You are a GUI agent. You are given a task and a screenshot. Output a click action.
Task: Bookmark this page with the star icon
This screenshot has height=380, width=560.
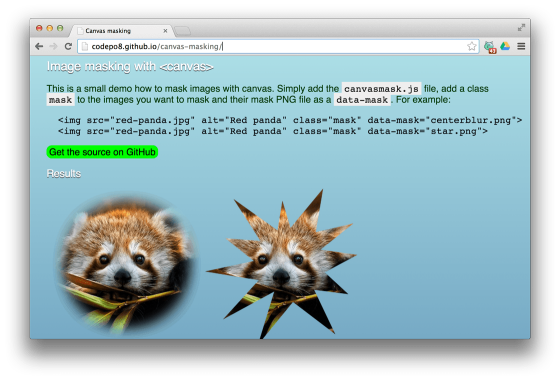pos(471,46)
